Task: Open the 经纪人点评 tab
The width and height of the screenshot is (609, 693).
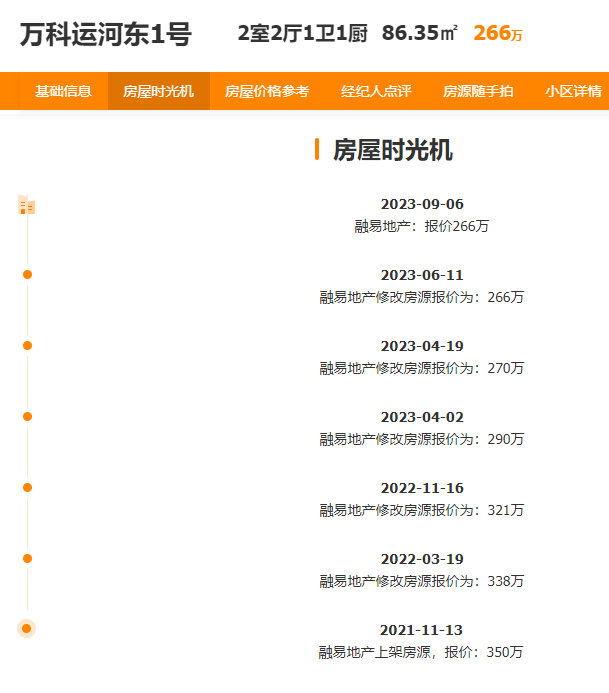Action: (x=376, y=91)
